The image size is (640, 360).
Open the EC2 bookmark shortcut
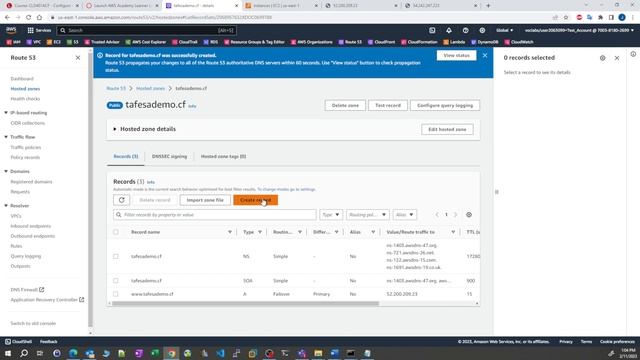53,42
